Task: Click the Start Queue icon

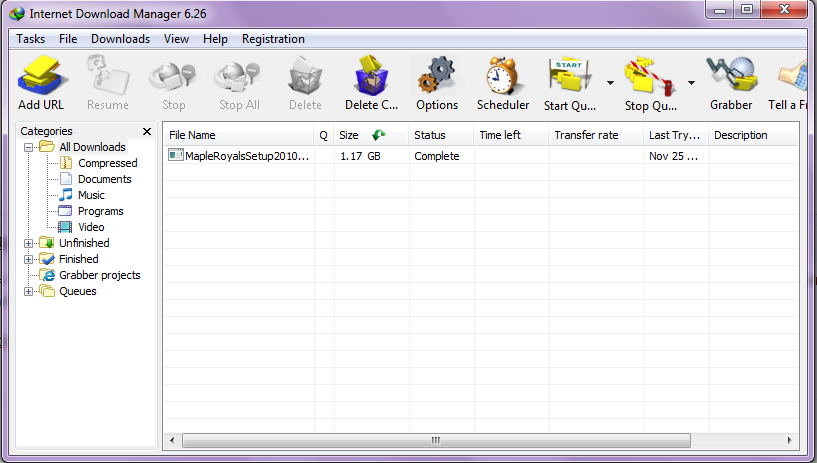Action: point(568,77)
